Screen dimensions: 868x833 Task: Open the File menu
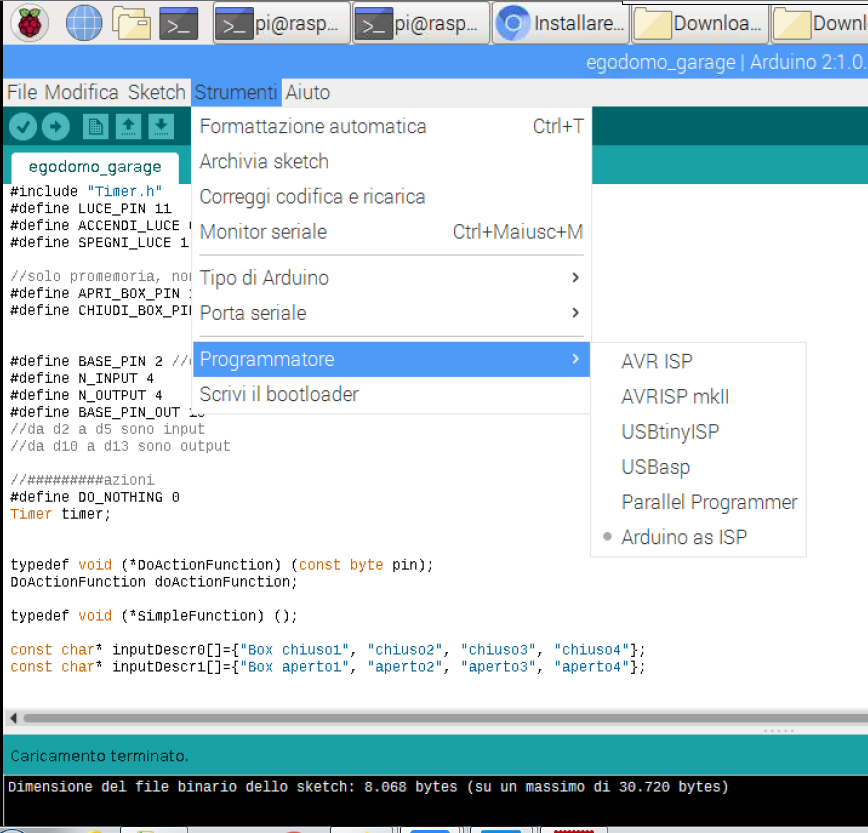coord(22,92)
